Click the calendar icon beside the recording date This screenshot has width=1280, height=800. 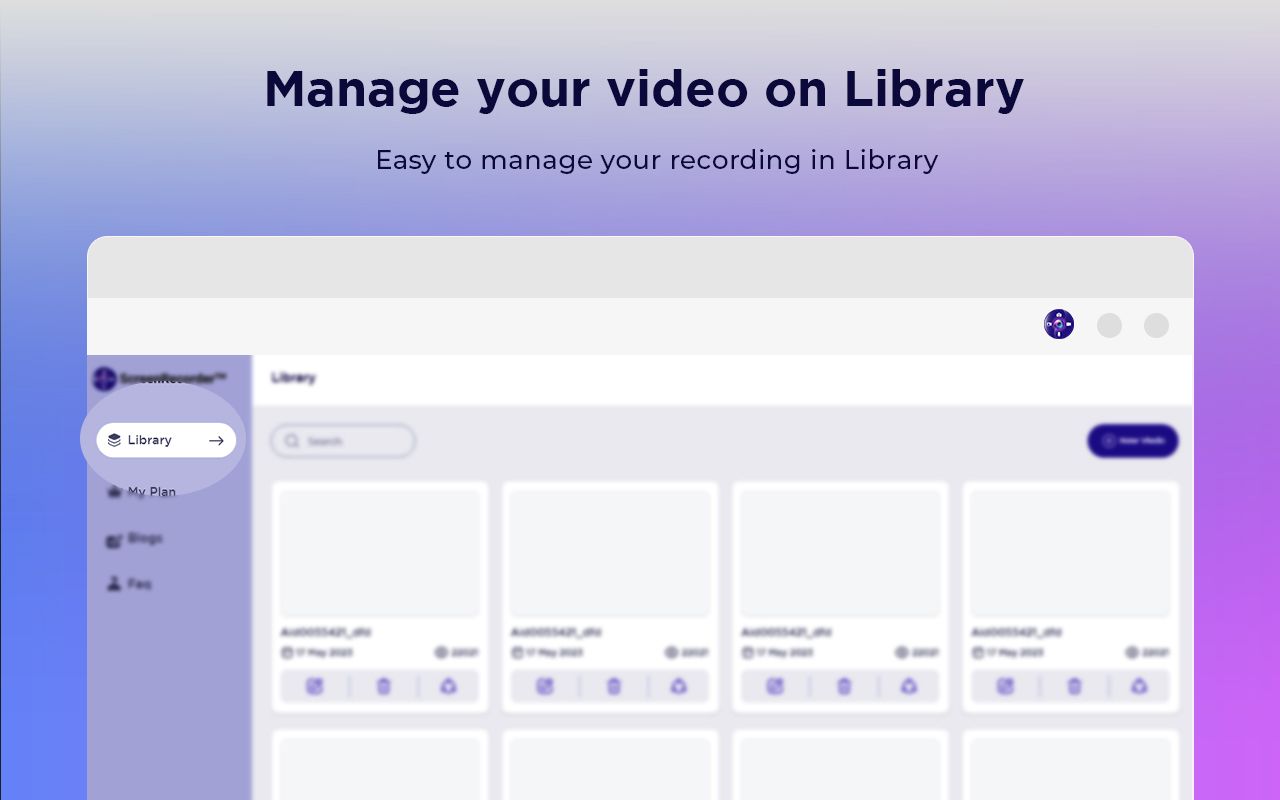pos(286,652)
